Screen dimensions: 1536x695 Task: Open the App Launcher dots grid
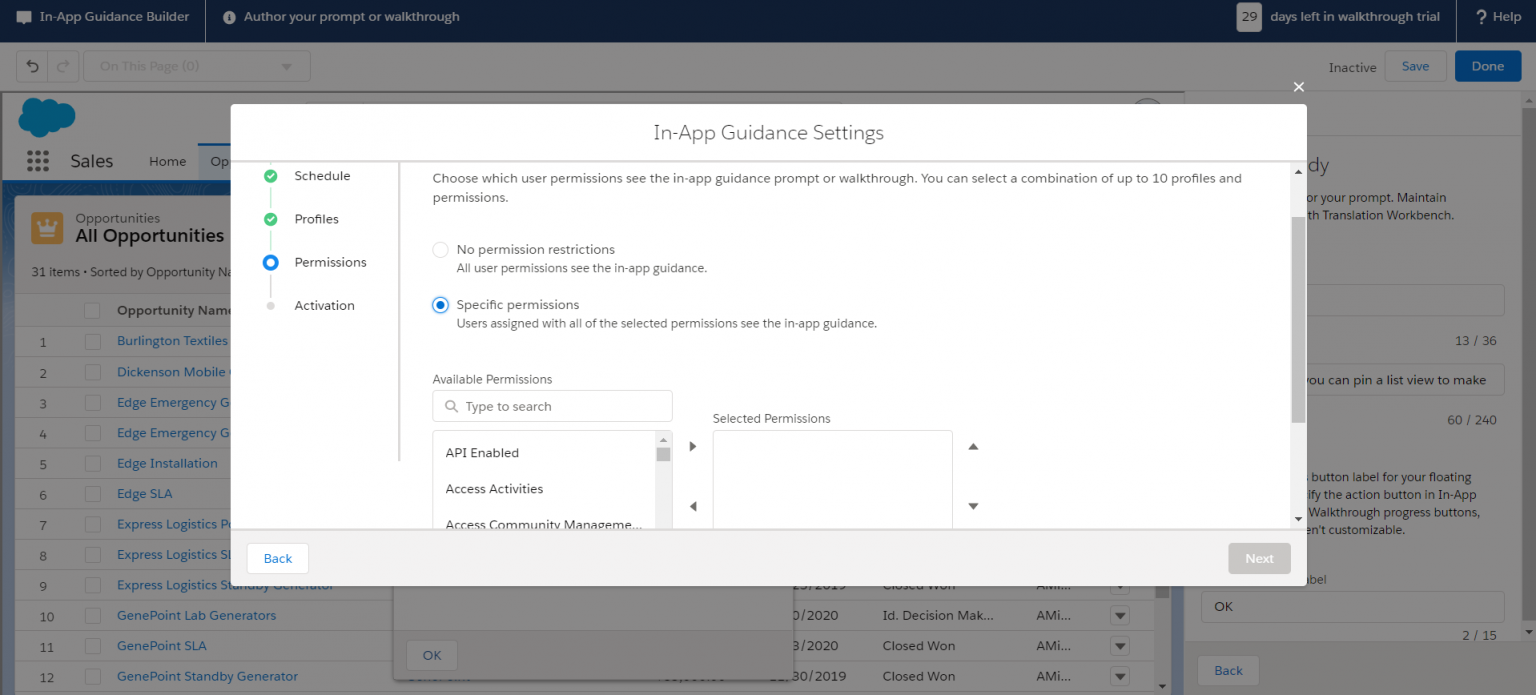point(38,161)
